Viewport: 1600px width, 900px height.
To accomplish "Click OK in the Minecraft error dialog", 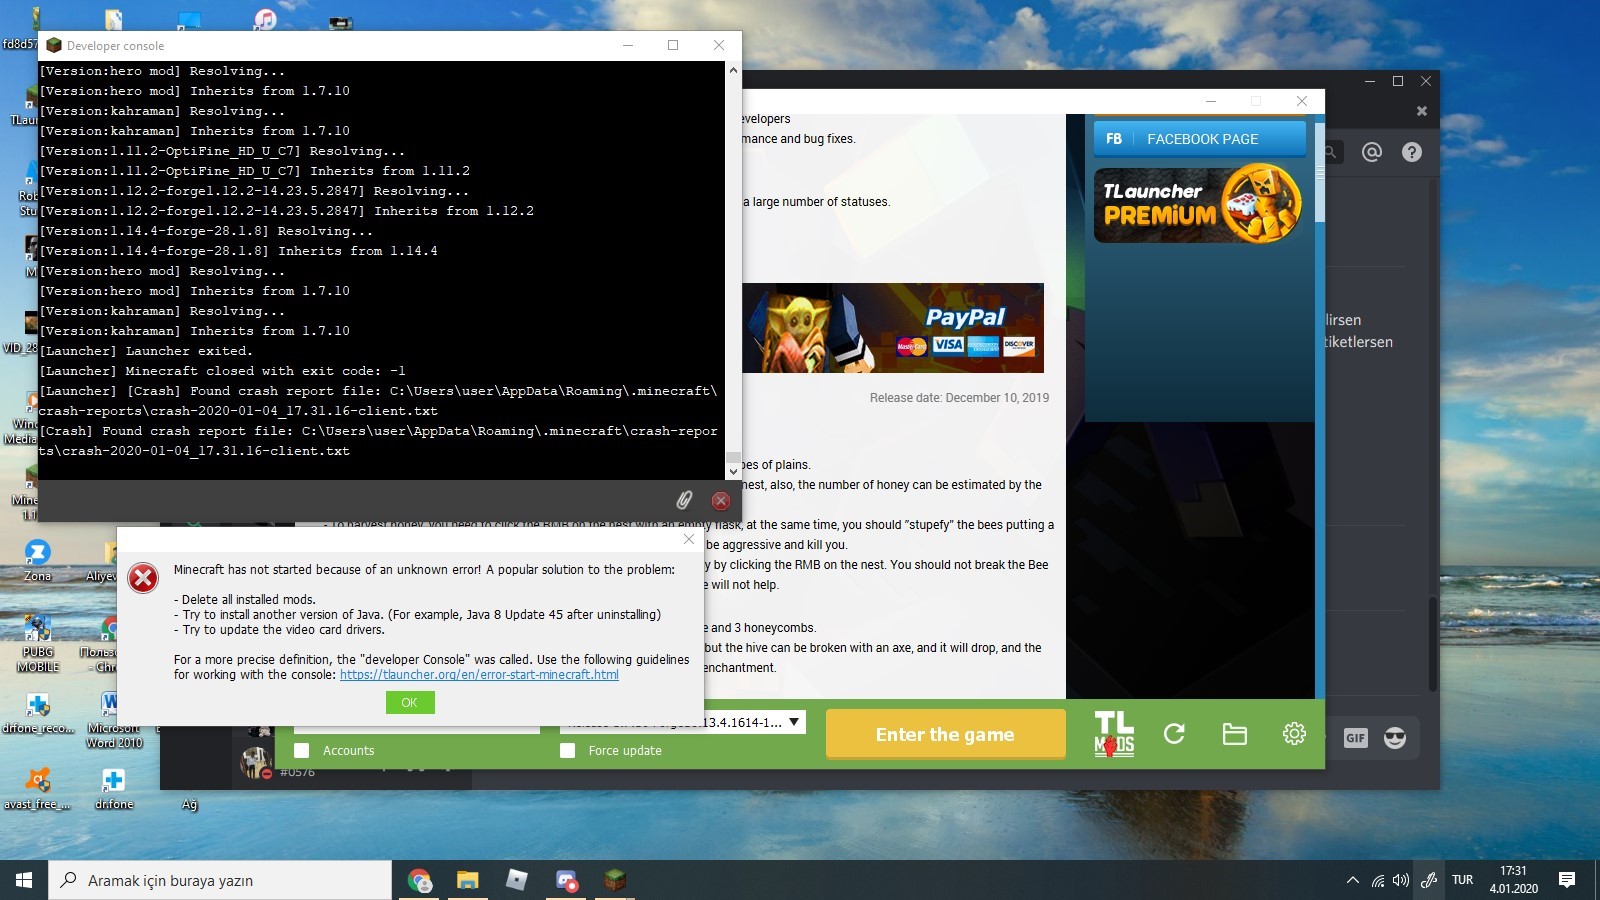I will coord(410,702).
